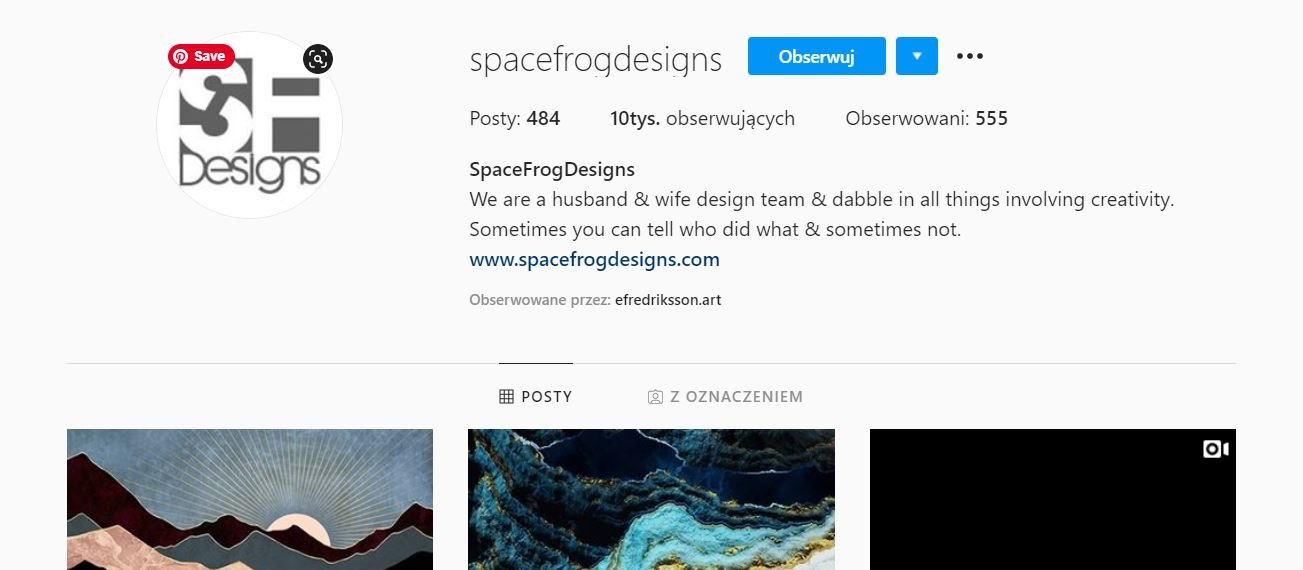Click the red Pinterest Save button
The image size is (1303, 570).
coord(201,56)
